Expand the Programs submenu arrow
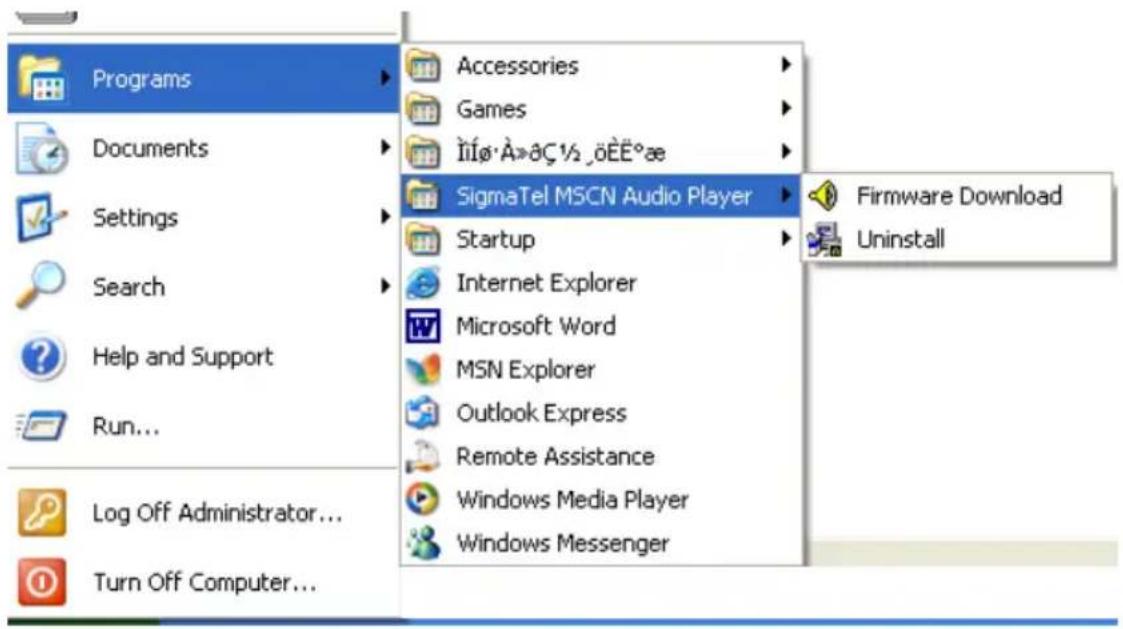The height and width of the screenshot is (629, 1123). (385, 78)
